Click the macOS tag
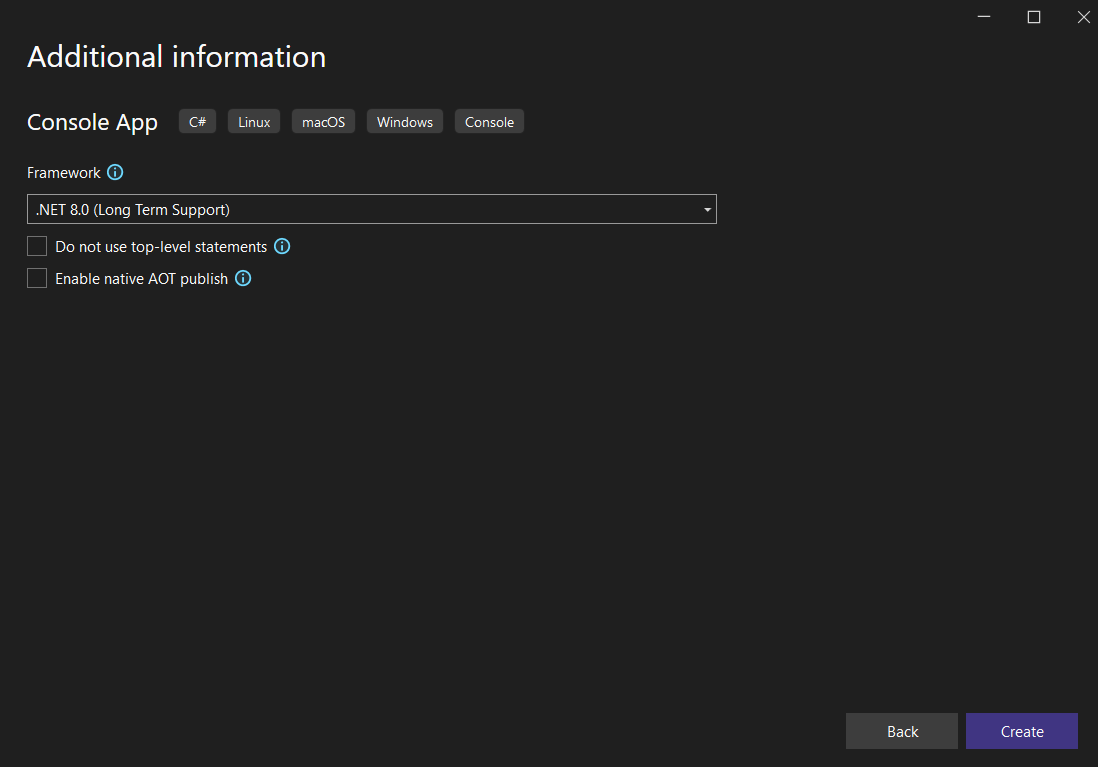Image resolution: width=1098 pixels, height=767 pixels. (x=324, y=122)
